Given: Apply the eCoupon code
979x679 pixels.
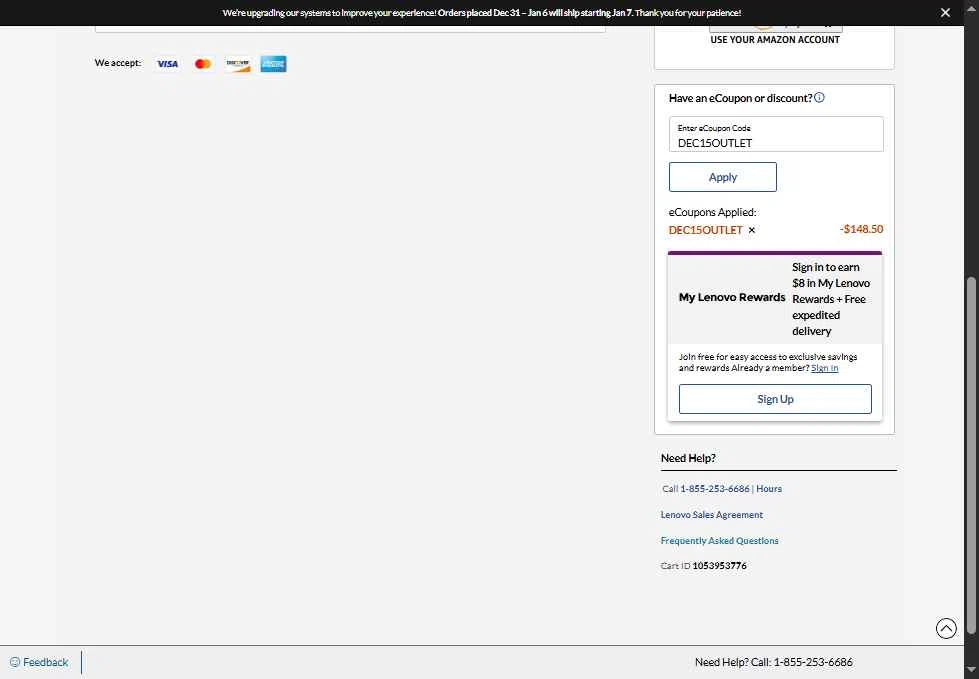Looking at the screenshot, I should point(722,177).
